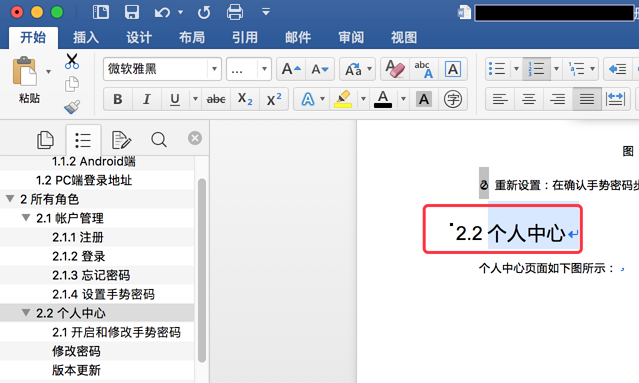
Task: Click the Decrease font size icon
Action: click(x=320, y=69)
